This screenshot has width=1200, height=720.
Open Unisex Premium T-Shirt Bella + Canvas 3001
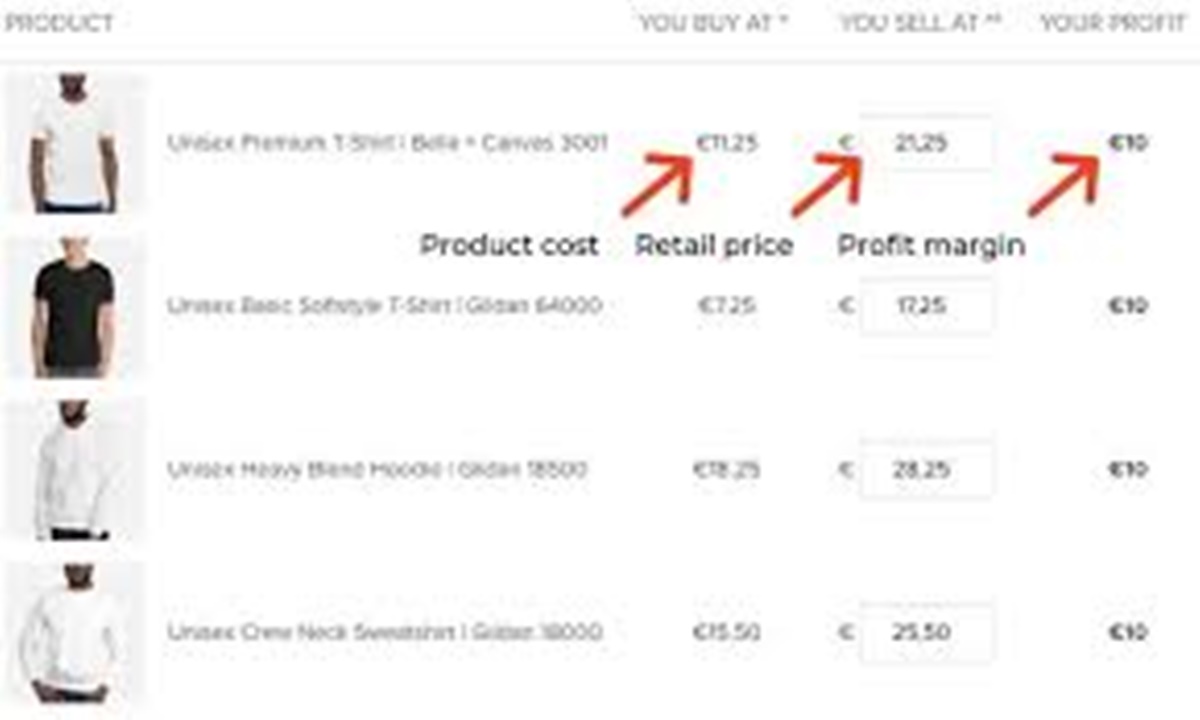387,143
